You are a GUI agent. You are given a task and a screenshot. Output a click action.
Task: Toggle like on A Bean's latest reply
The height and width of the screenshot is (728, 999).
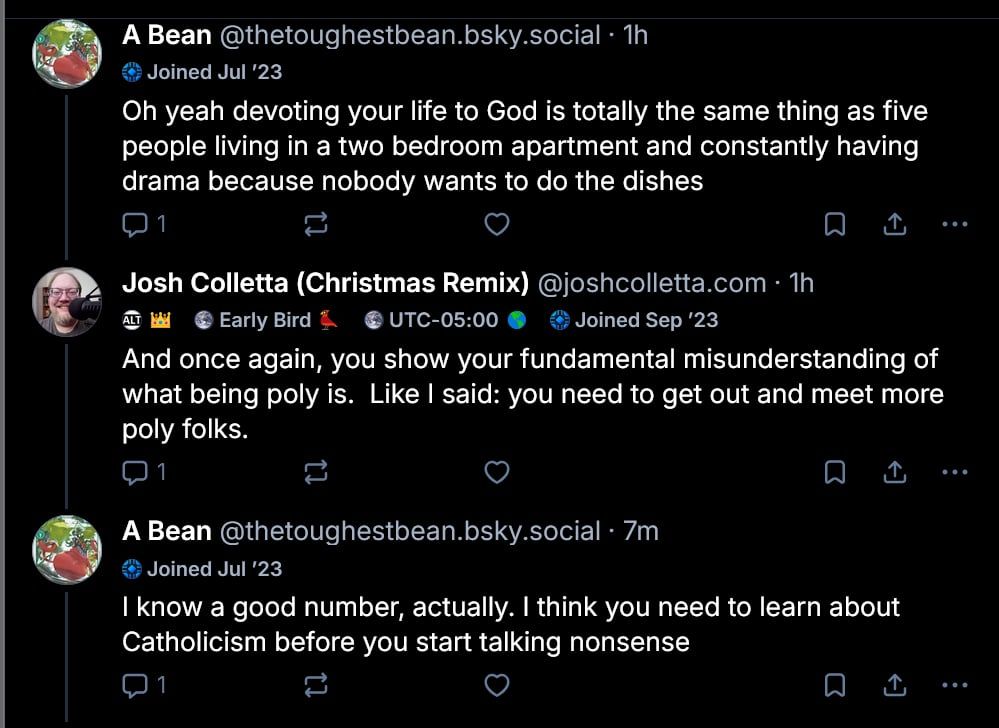pos(497,686)
